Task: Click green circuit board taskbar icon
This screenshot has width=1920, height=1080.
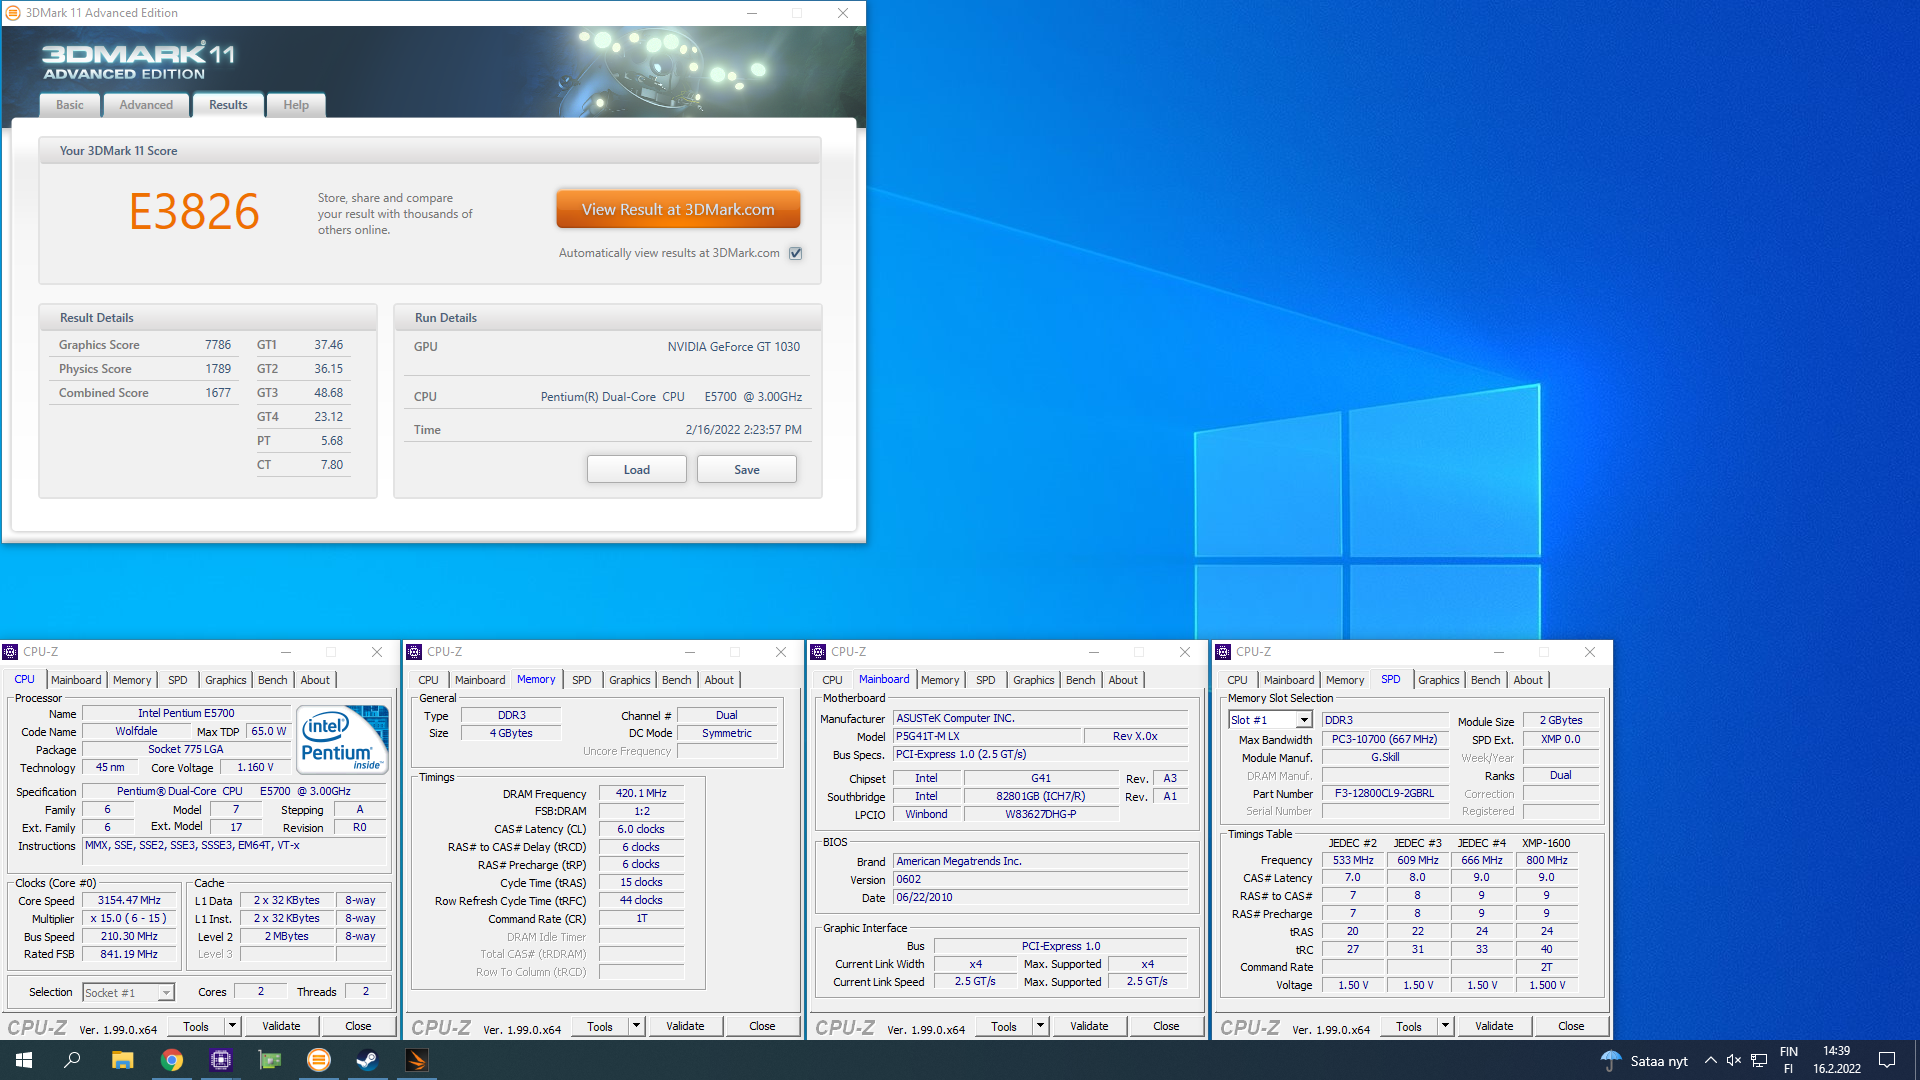Action: [x=270, y=1060]
